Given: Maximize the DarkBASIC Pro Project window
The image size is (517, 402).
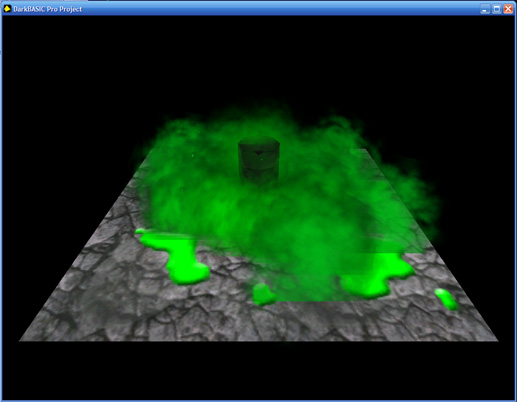Looking at the screenshot, I should pyautogui.click(x=497, y=9).
